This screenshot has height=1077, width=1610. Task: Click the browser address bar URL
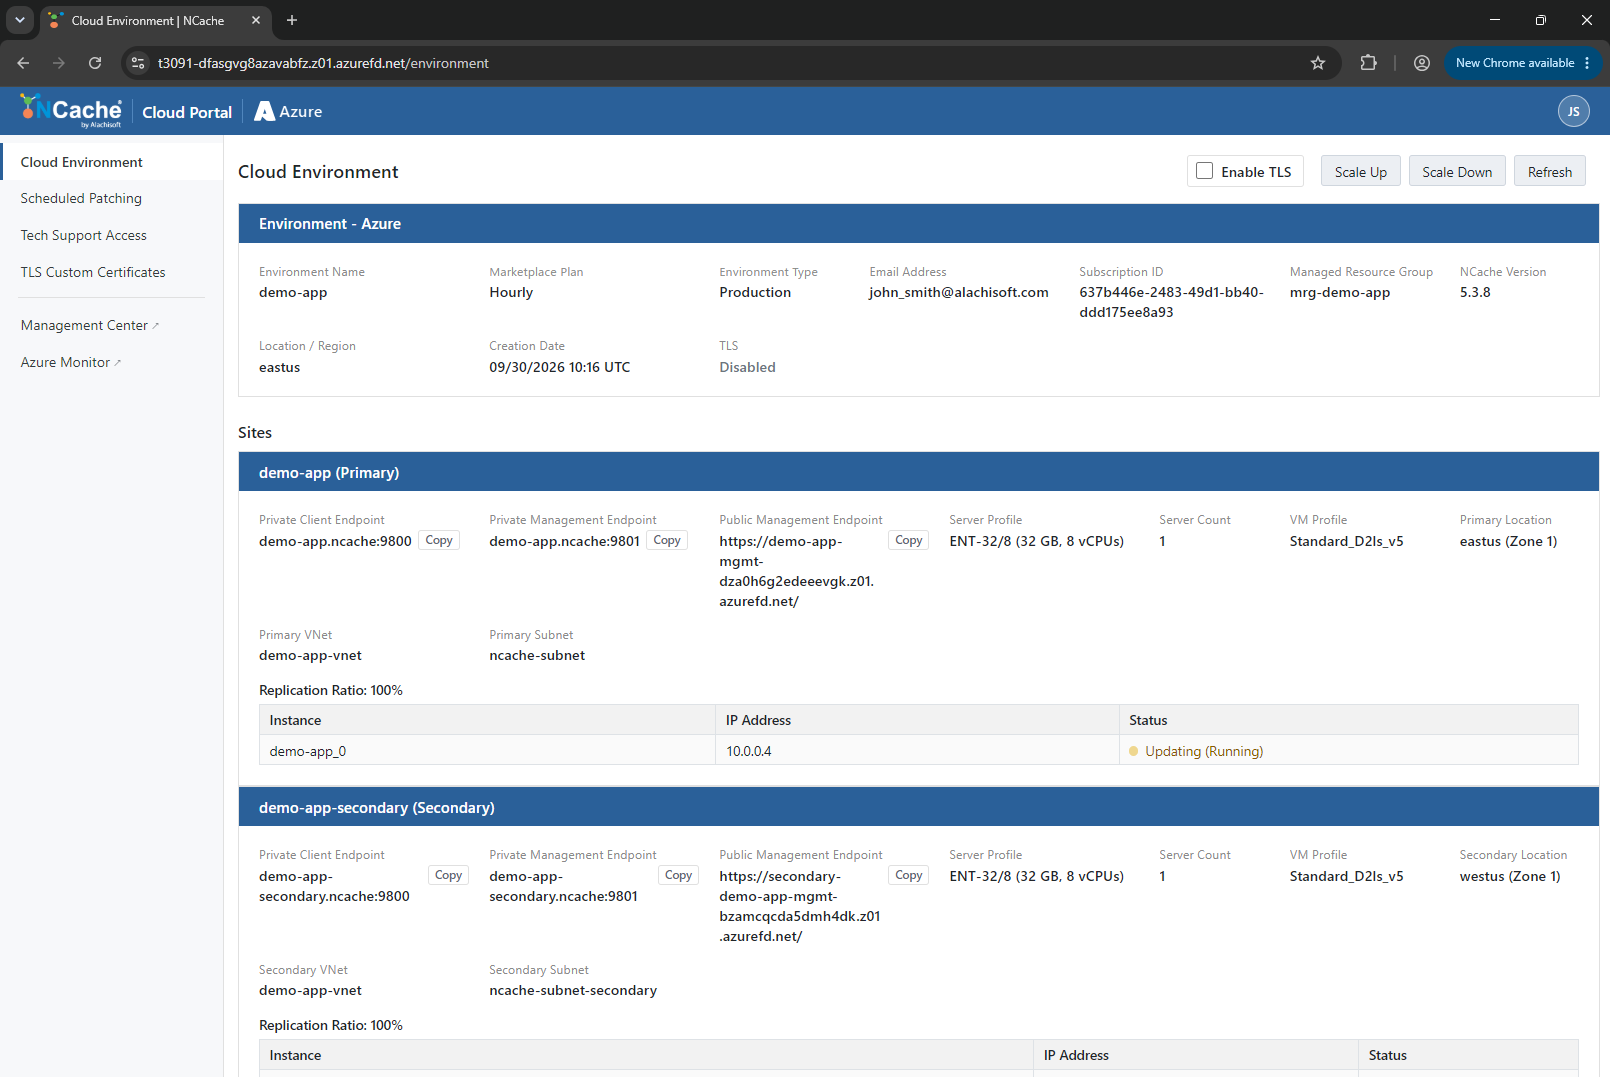(x=323, y=63)
